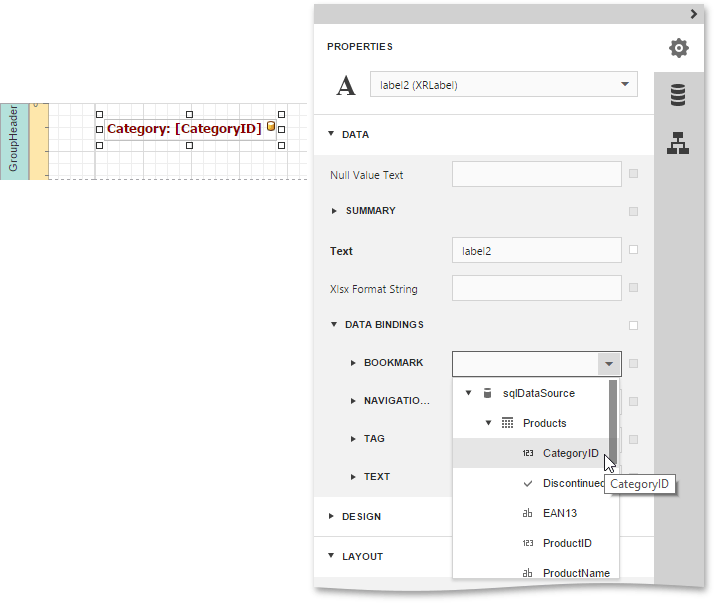The height and width of the screenshot is (603, 714).
Task: Expand the TAG binding
Action: click(x=353, y=439)
